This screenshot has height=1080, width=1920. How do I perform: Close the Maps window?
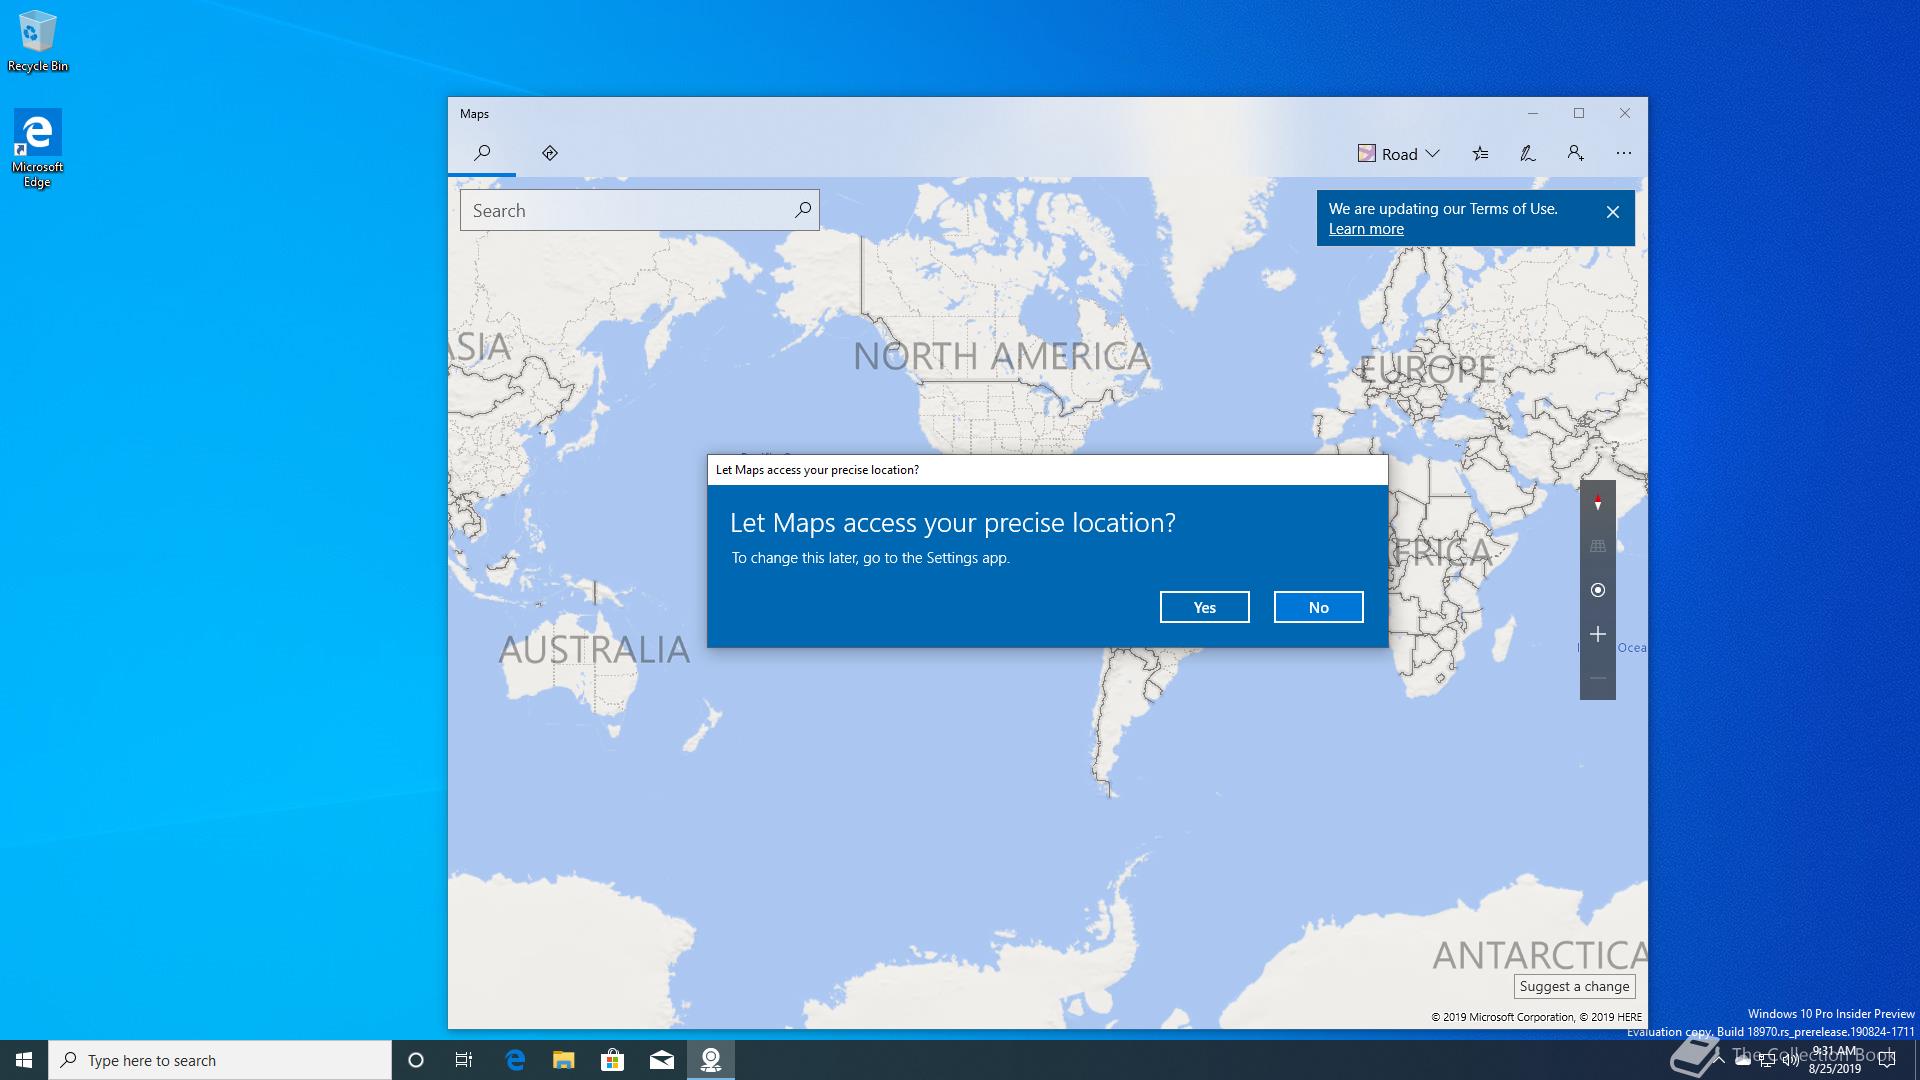[x=1625, y=113]
